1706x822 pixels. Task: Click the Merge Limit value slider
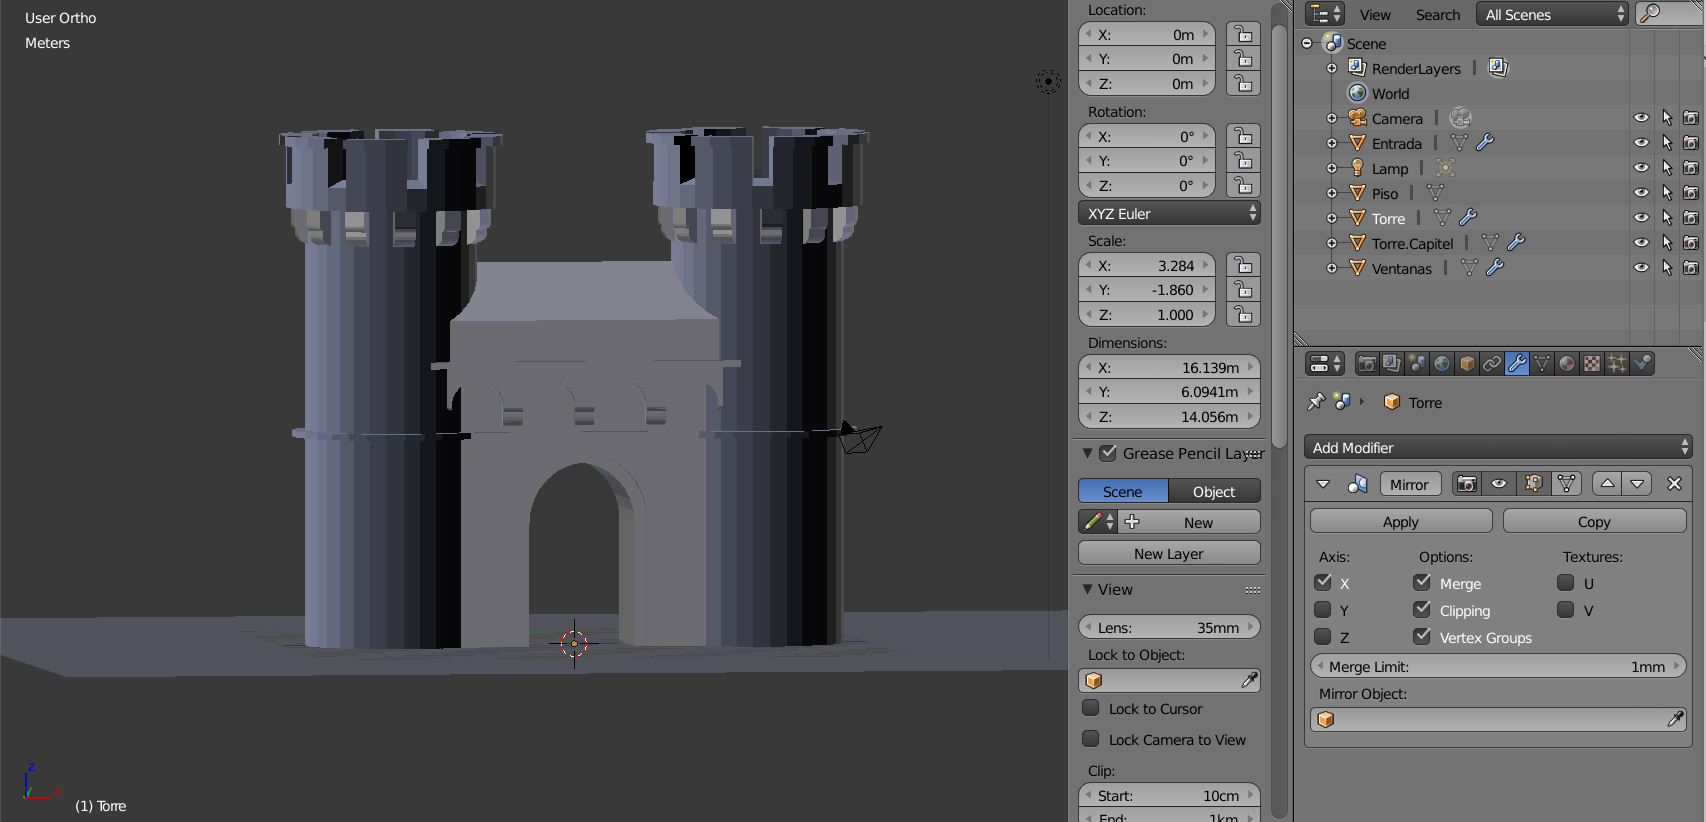click(x=1497, y=666)
